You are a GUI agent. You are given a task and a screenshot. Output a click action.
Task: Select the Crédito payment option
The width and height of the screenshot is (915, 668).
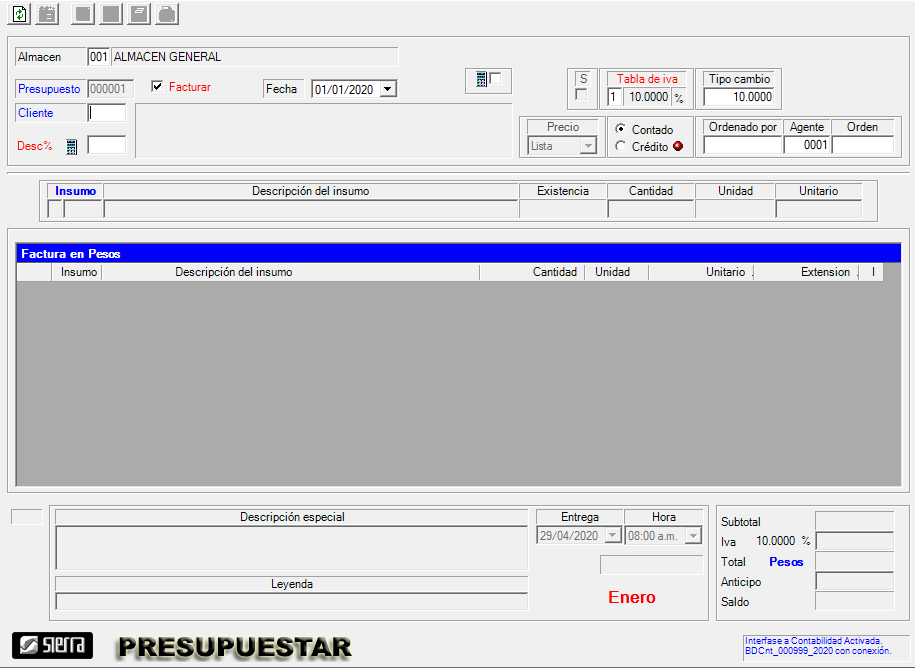coord(621,146)
